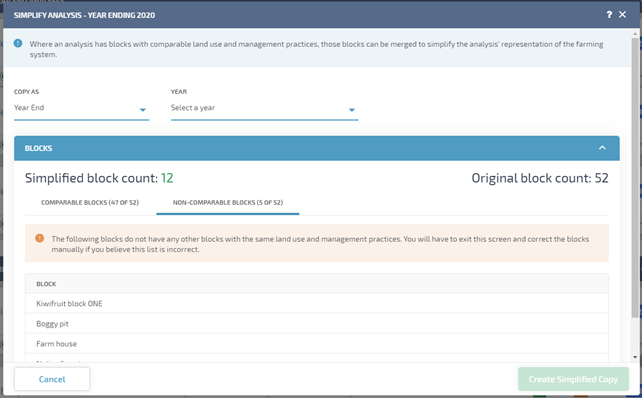Collapse the Blocks section chevron

602,148
